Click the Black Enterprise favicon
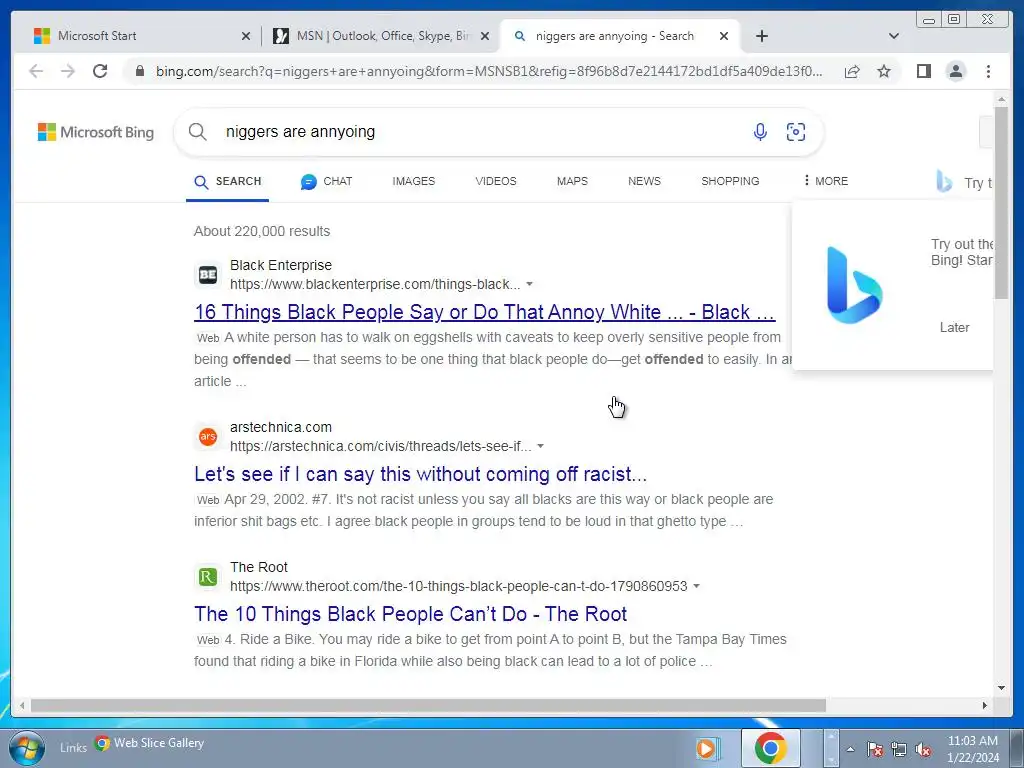 (208, 274)
